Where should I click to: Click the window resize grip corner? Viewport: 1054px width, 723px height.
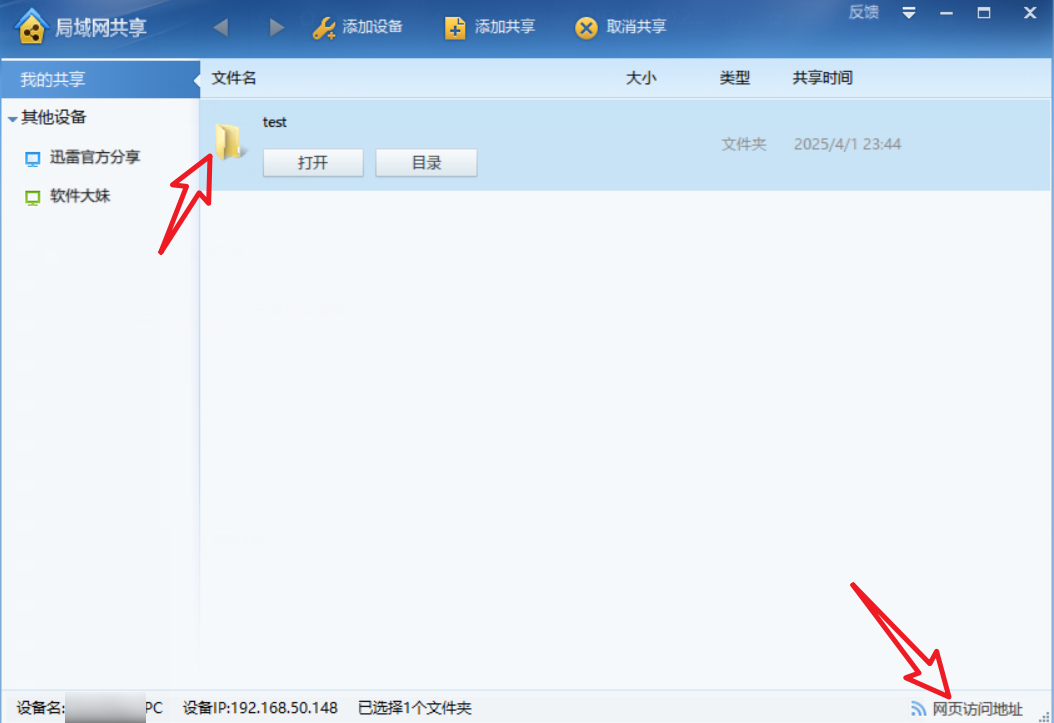click(1045, 717)
